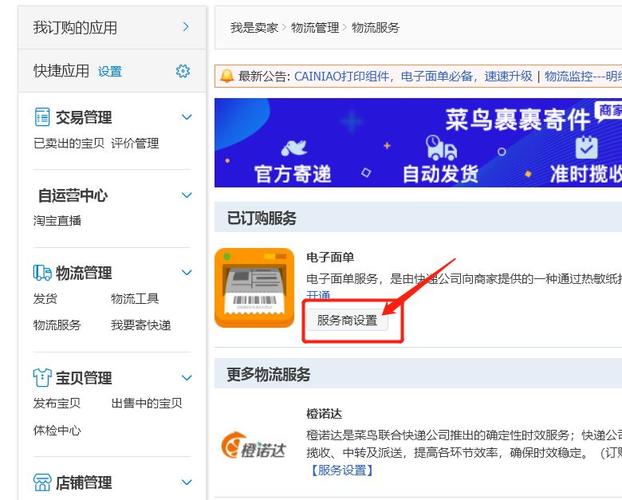Go to 发货 page
The width and height of the screenshot is (622, 500).
pos(45,298)
